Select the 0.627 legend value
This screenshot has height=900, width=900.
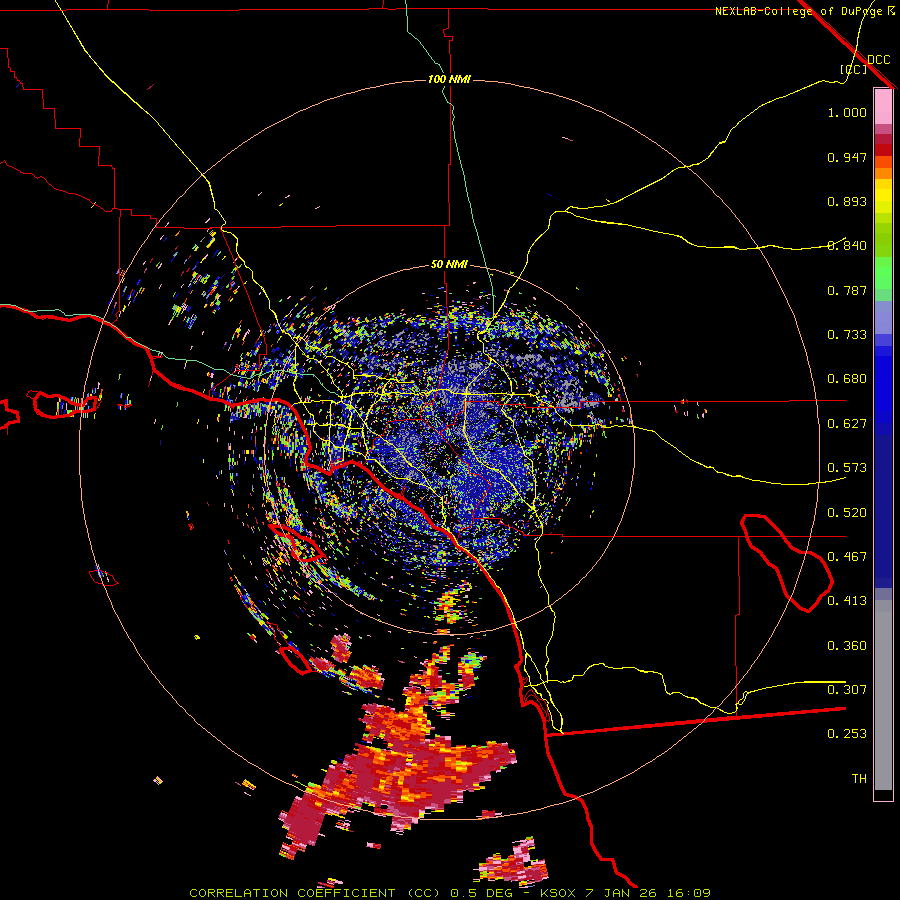[847, 424]
